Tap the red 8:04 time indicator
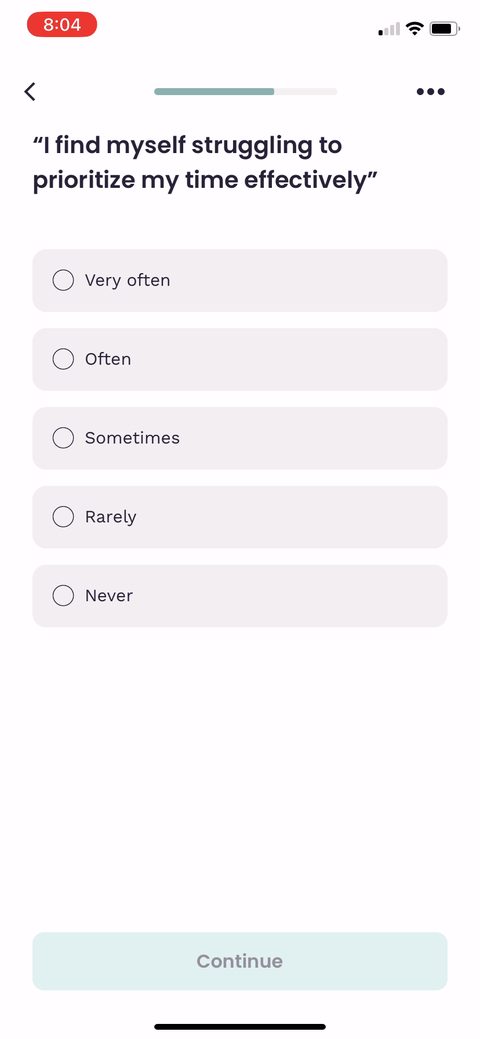 [x=62, y=25]
